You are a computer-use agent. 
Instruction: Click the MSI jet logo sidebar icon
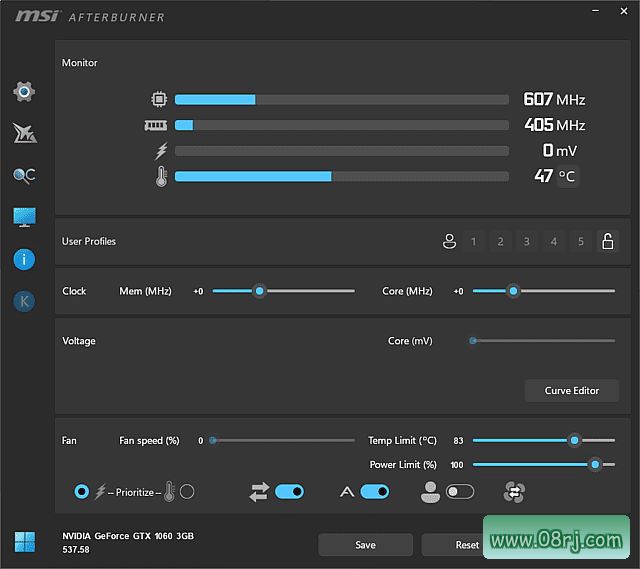[24, 134]
